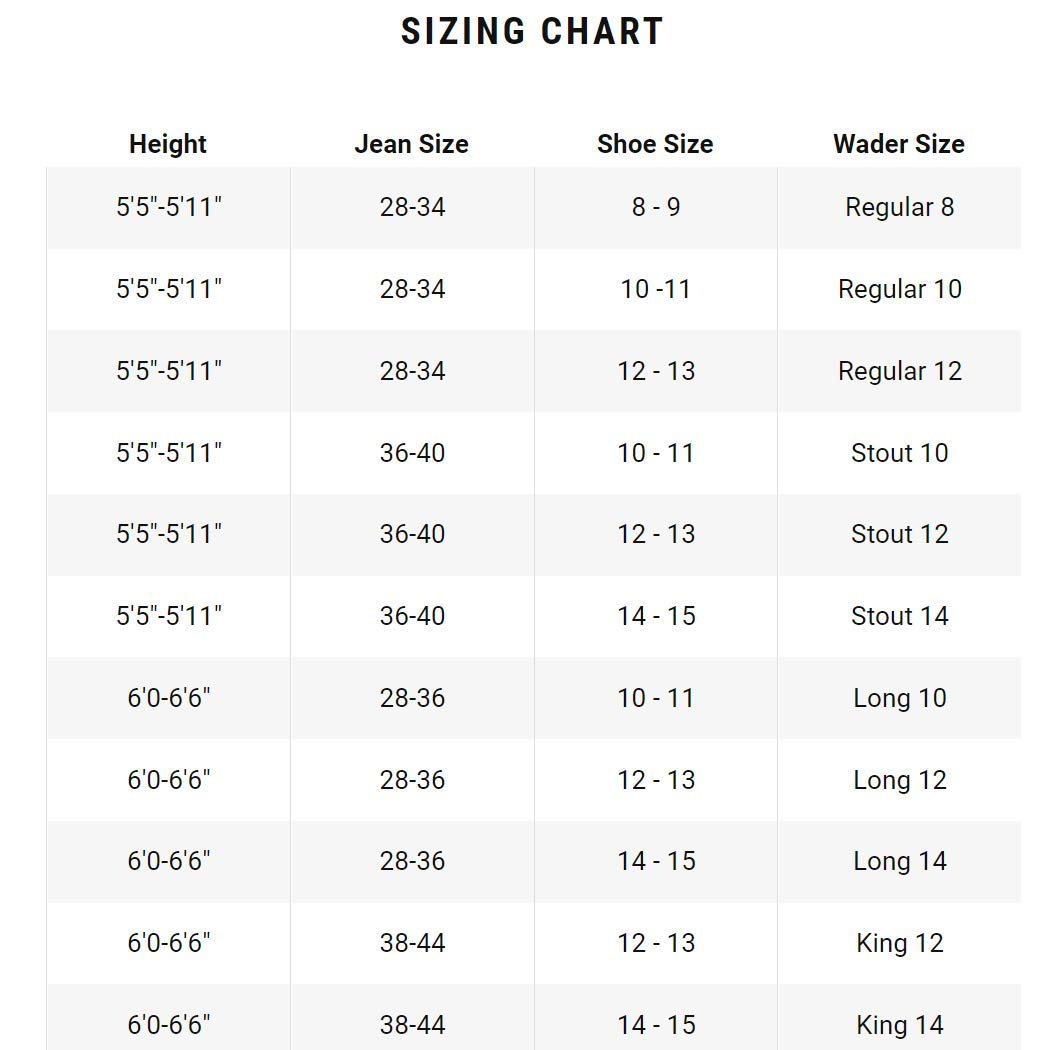The image size is (1050, 1050).
Task: Click the Long 12 wader size cell
Action: coord(899,780)
